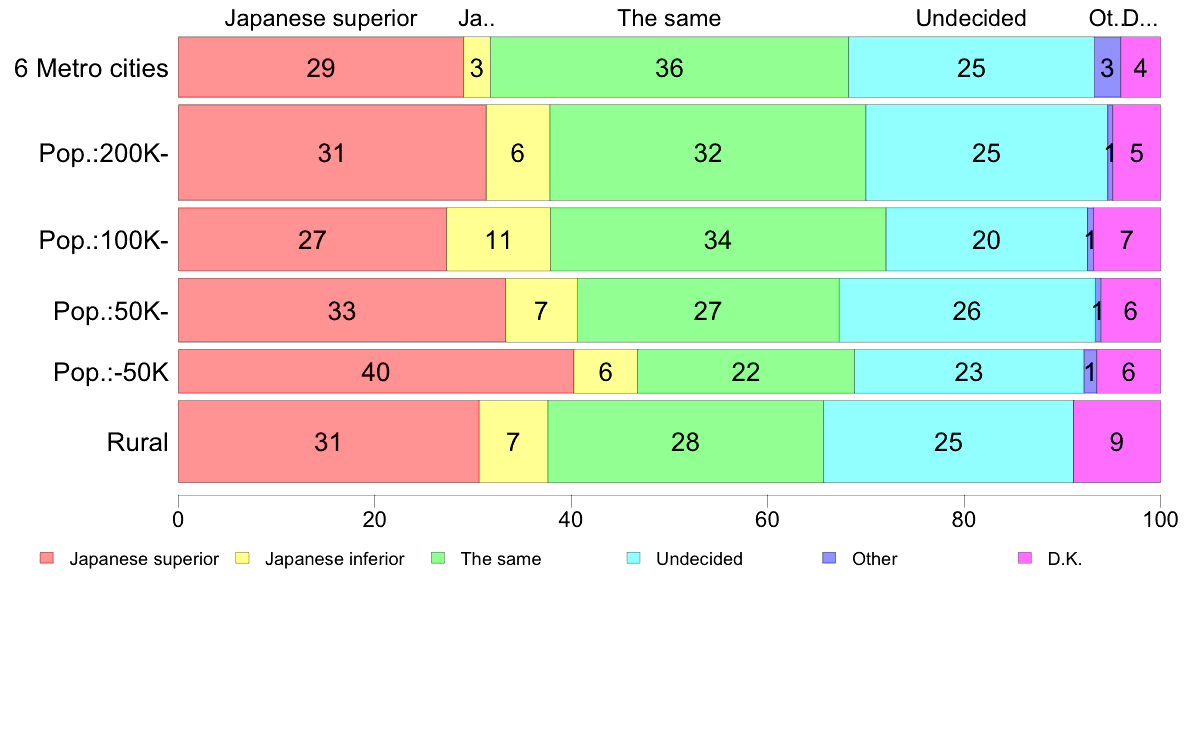Click the Japanese superior column header
Image resolution: width=1188 pixels, height=736 pixels.
coord(320,18)
